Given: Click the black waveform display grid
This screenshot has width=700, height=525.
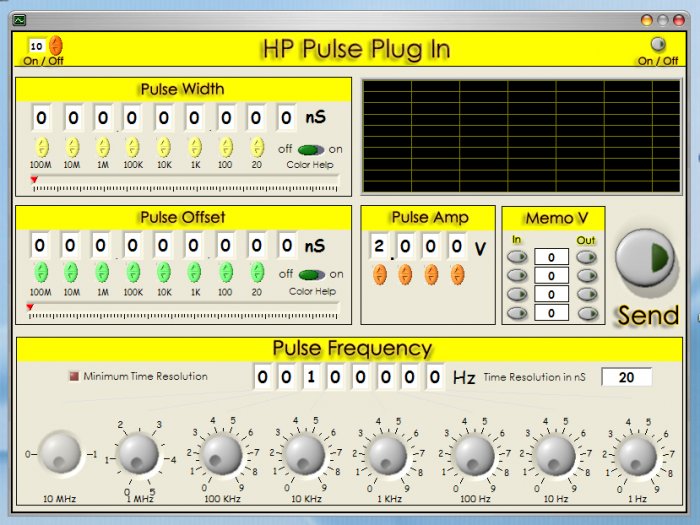Looking at the screenshot, I should point(521,137).
